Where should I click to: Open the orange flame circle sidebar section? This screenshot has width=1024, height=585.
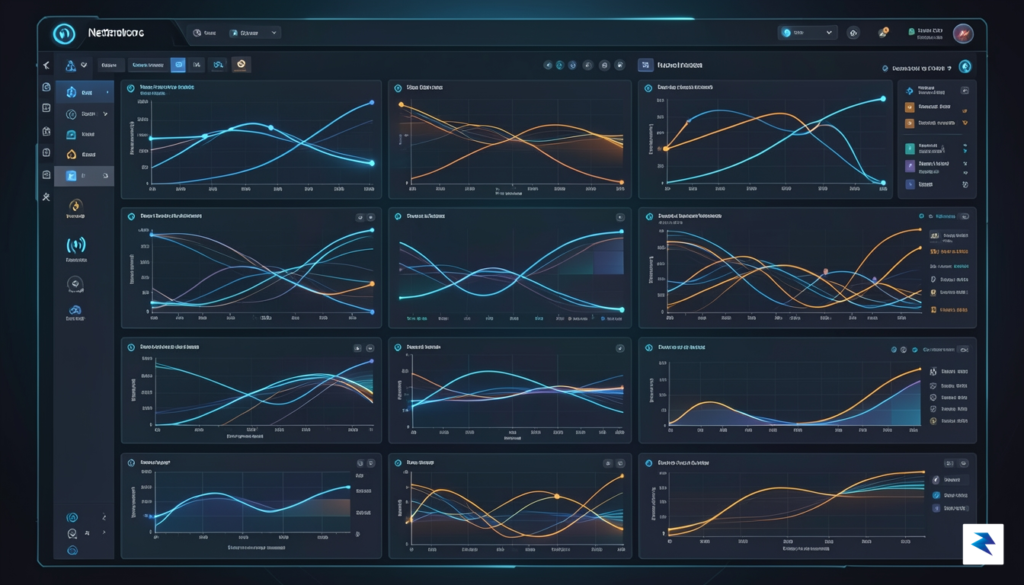tap(76, 208)
